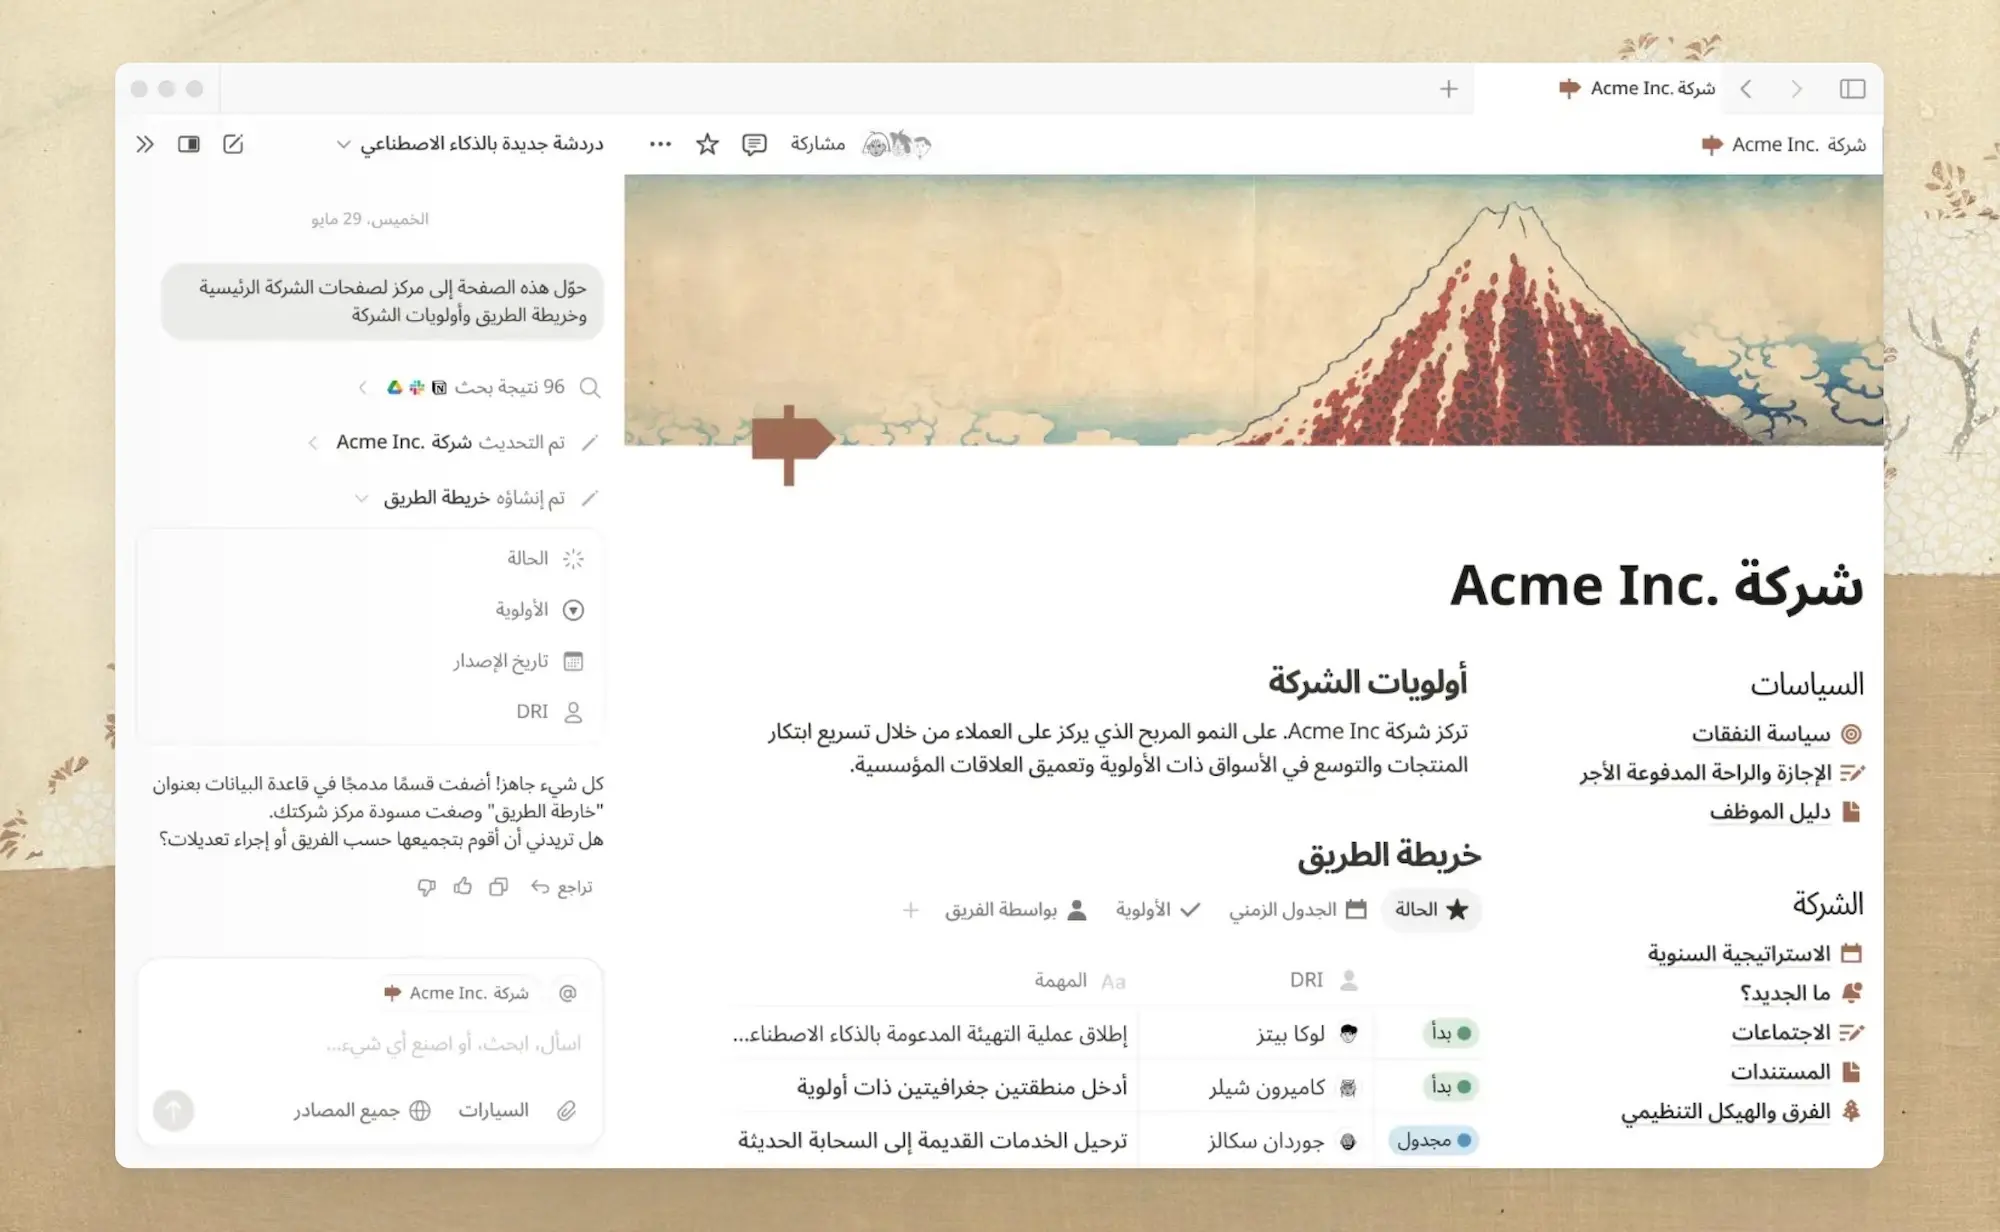Open the more options ellipsis menu
The image size is (2000, 1232).
click(x=660, y=143)
